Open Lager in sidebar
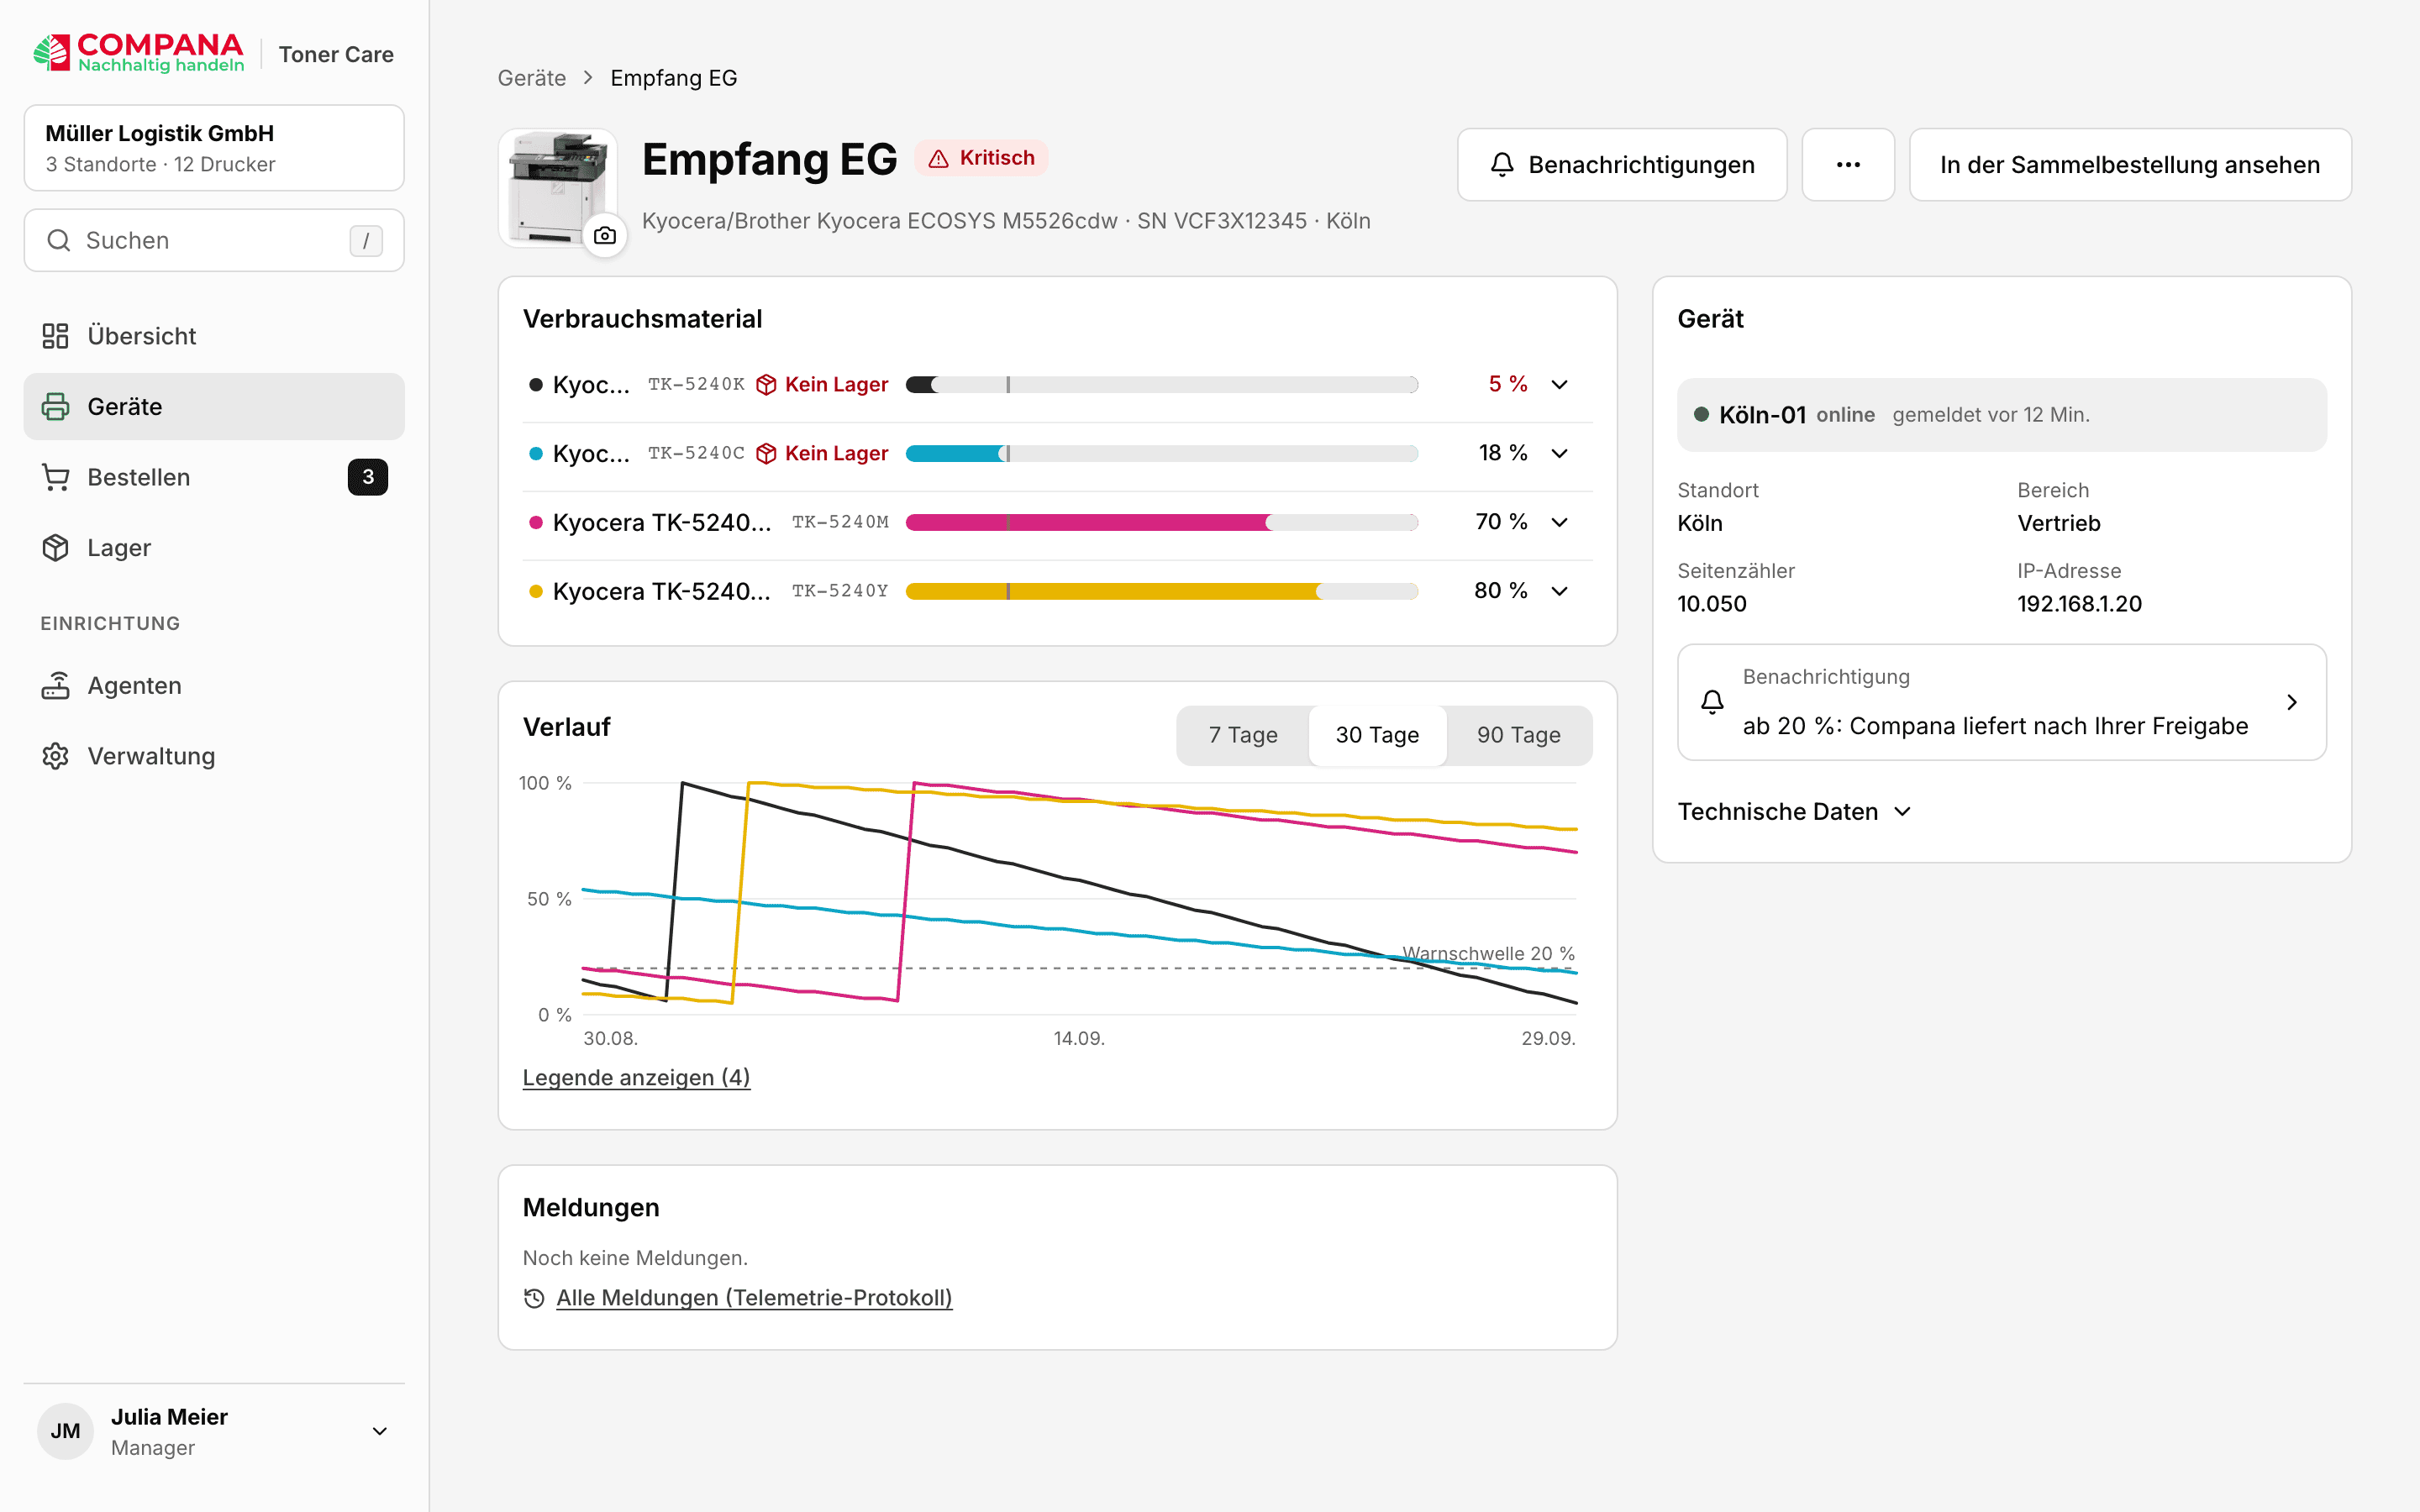2420x1512 pixels. point(214,548)
